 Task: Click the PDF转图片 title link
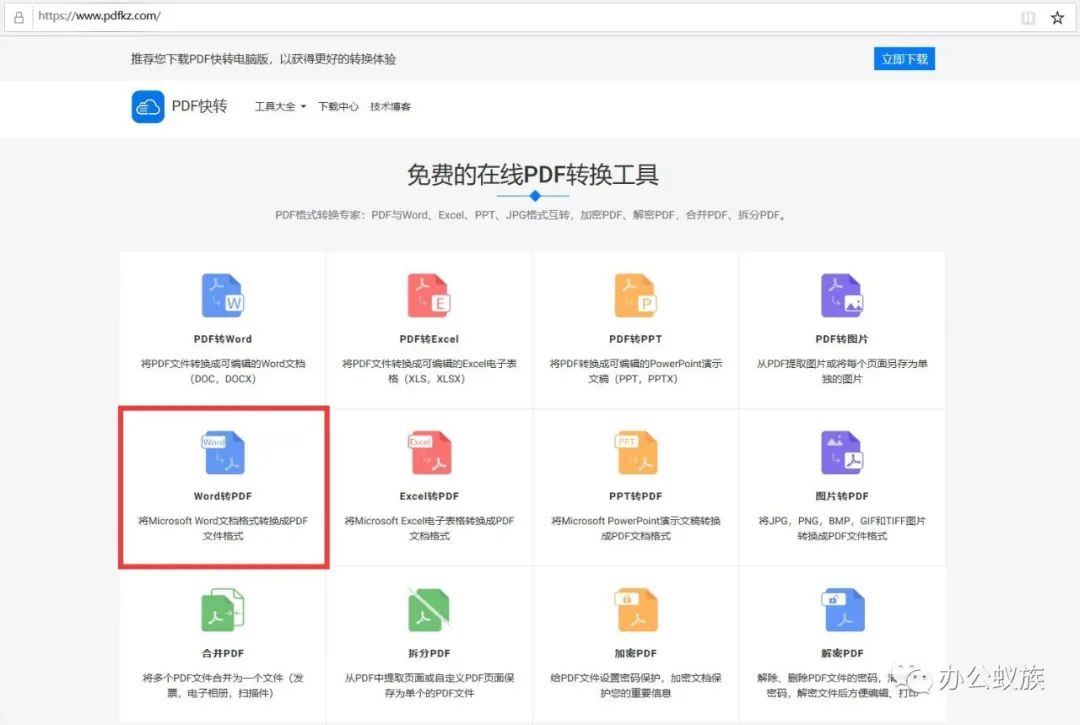click(842, 339)
